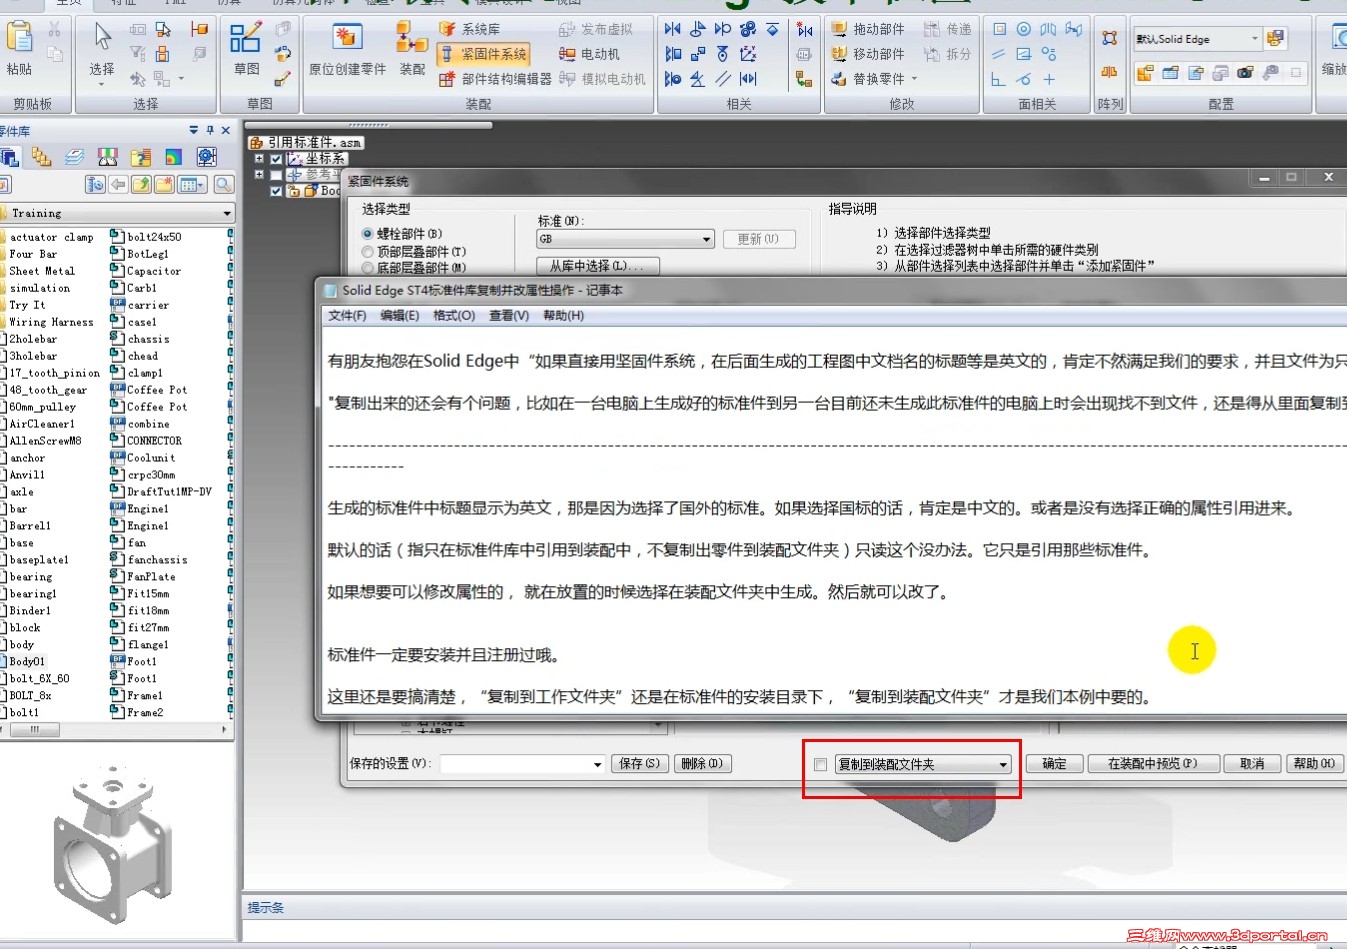This screenshot has width=1347, height=949.
Task: Select the 底部层叠部件(M) radio button
Action: (x=367, y=268)
